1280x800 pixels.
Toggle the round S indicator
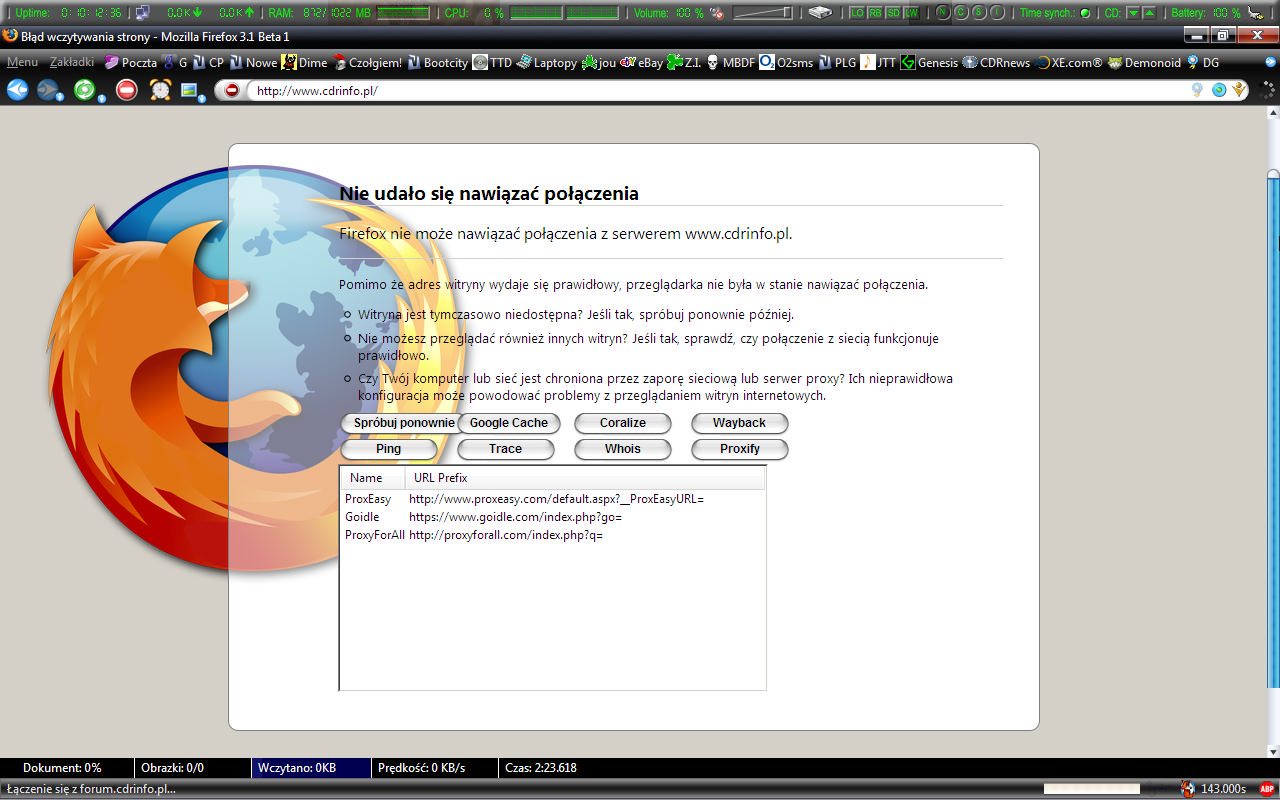pos(979,13)
